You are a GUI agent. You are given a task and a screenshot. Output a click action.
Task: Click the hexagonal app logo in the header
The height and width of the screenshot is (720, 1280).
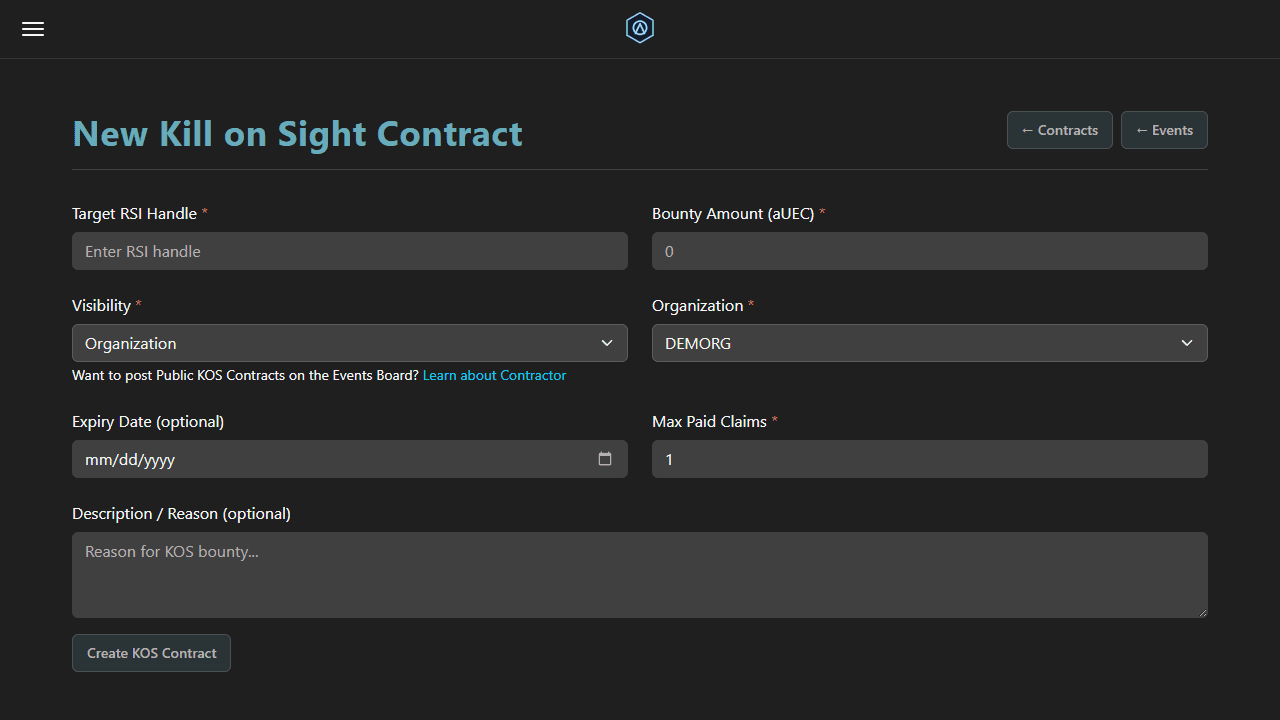639,28
